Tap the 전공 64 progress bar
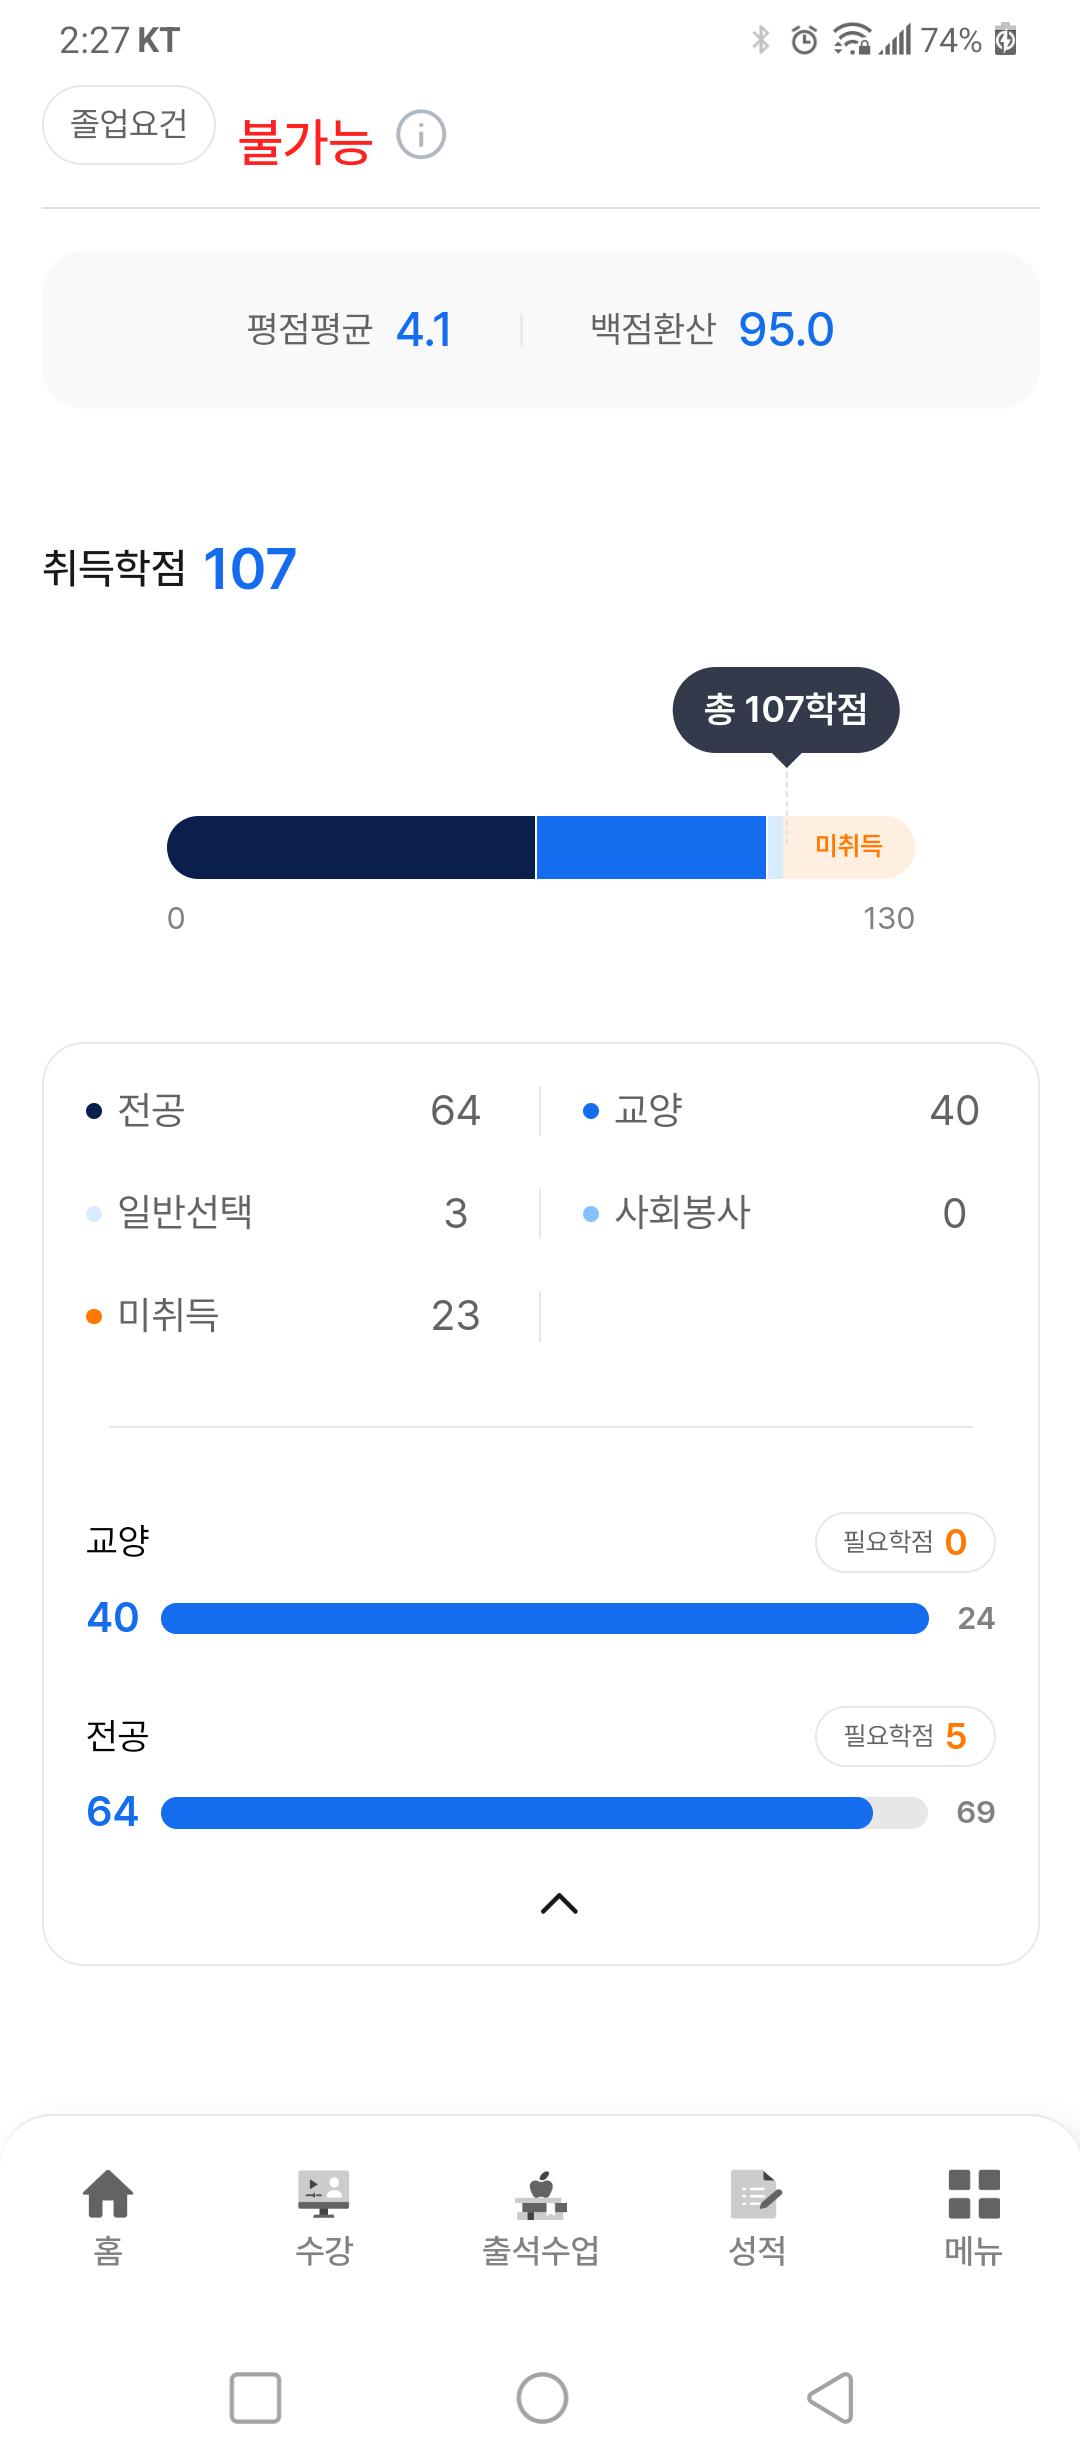The width and height of the screenshot is (1080, 2460). click(544, 1812)
